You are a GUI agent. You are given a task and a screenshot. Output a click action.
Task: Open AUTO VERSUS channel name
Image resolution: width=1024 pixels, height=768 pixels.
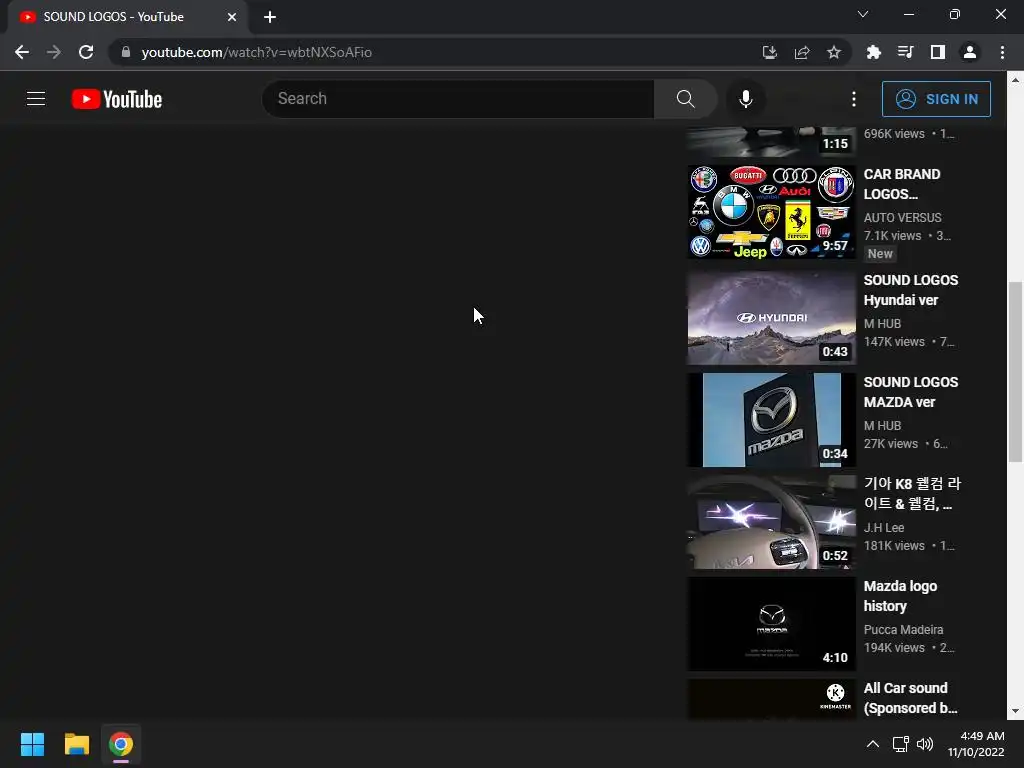903,217
